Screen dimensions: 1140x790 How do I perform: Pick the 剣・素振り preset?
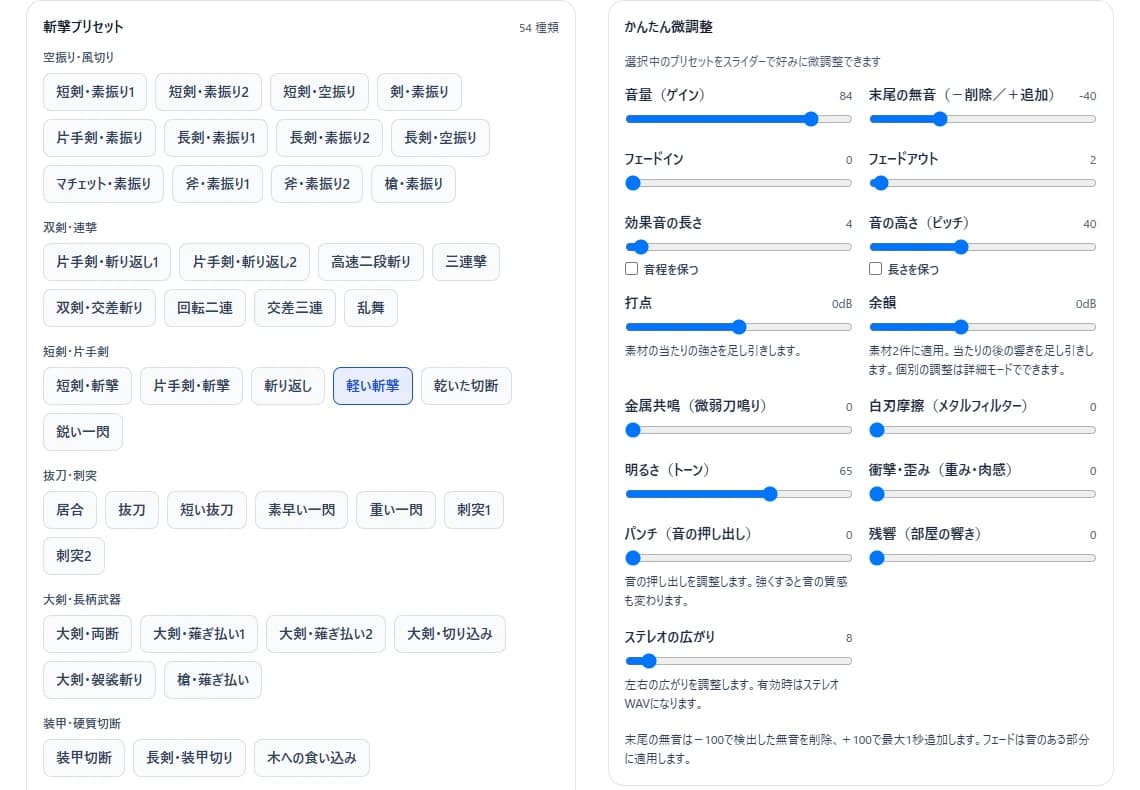click(x=419, y=92)
